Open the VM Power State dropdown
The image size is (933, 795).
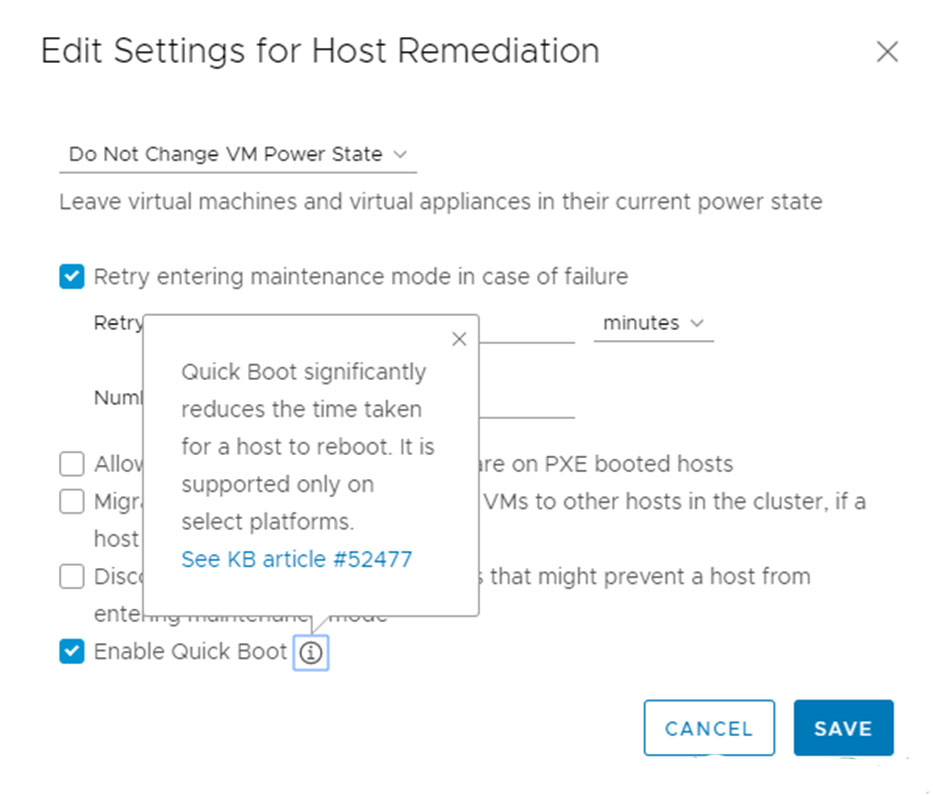pos(237,154)
